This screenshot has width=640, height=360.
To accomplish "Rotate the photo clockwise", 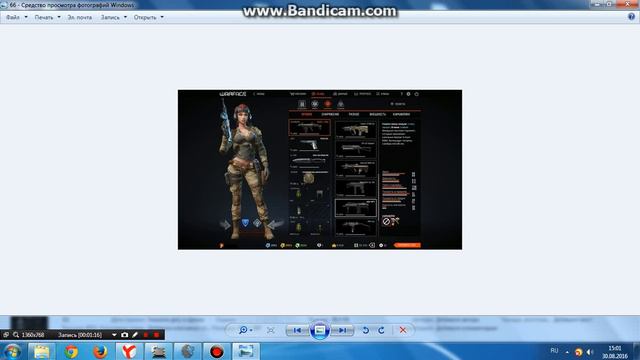I will pyautogui.click(x=382, y=330).
